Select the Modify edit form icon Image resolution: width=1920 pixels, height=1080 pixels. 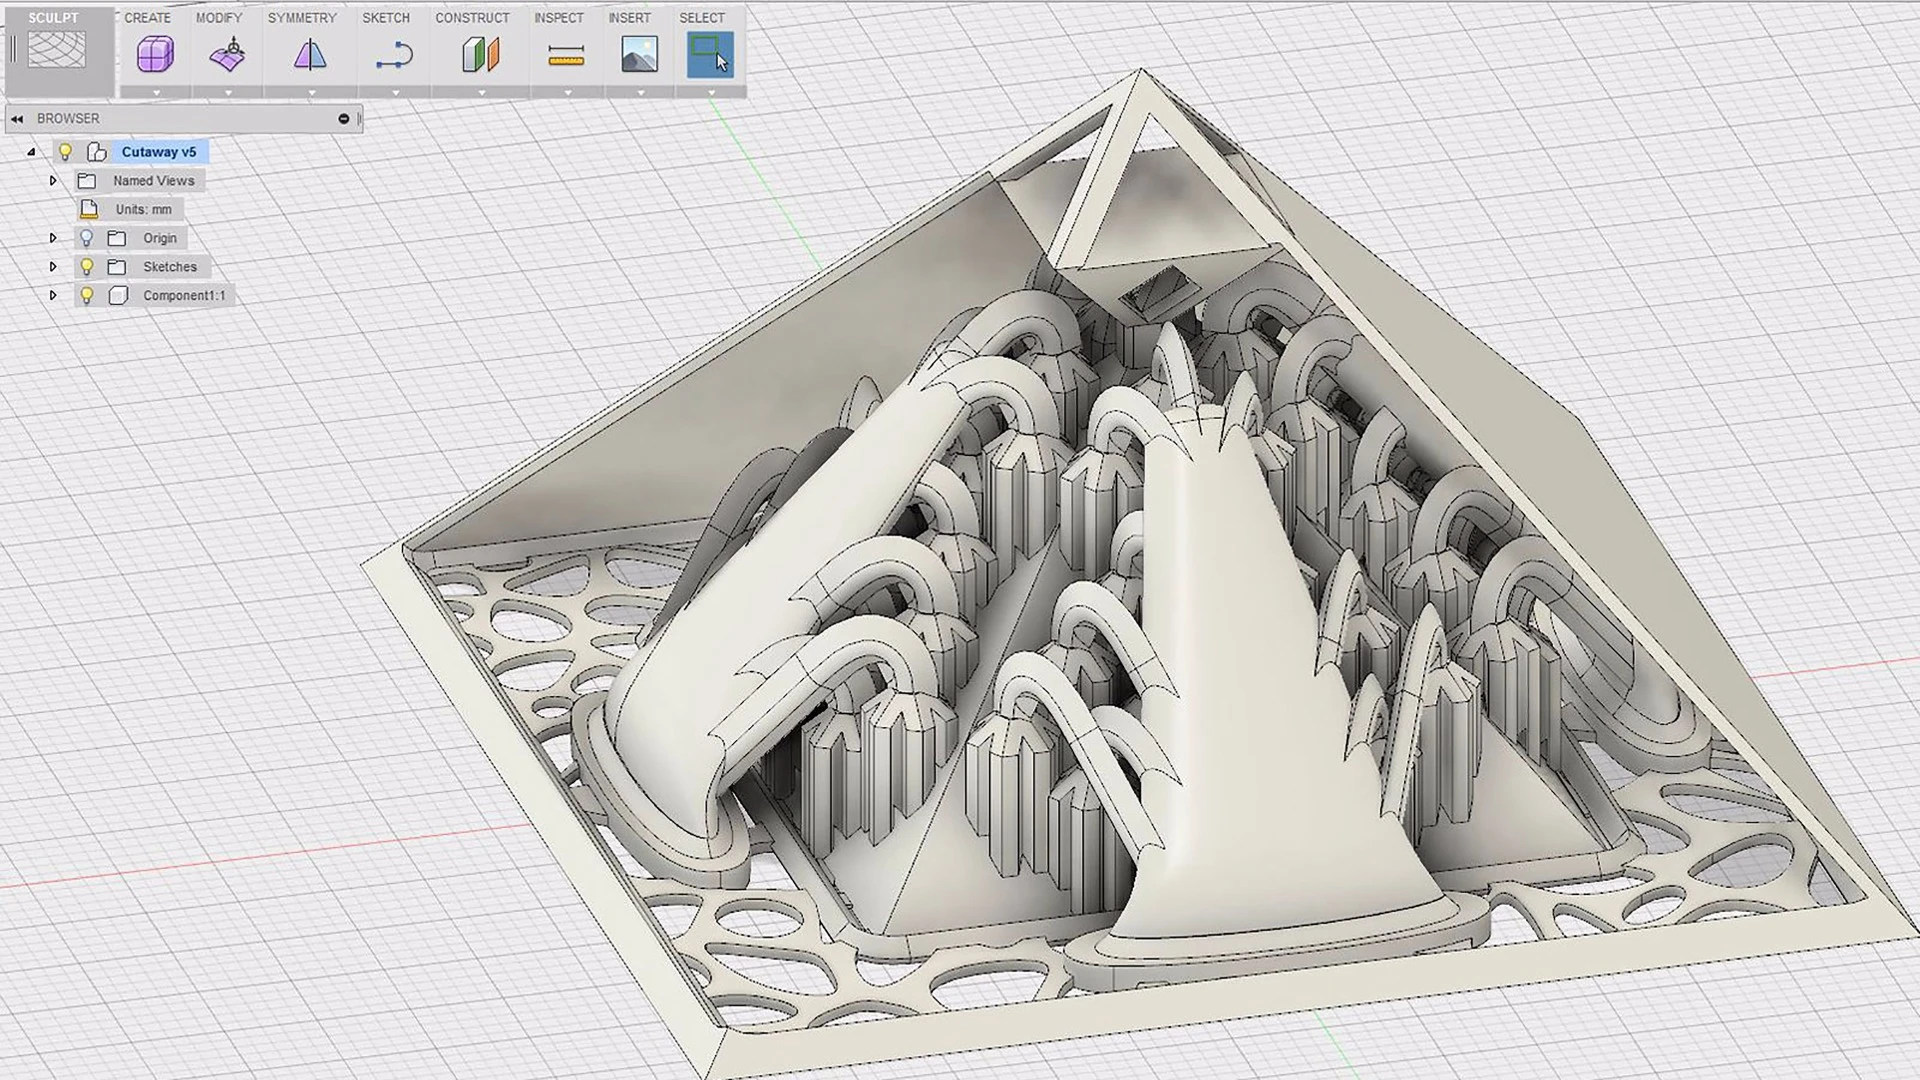coord(228,54)
